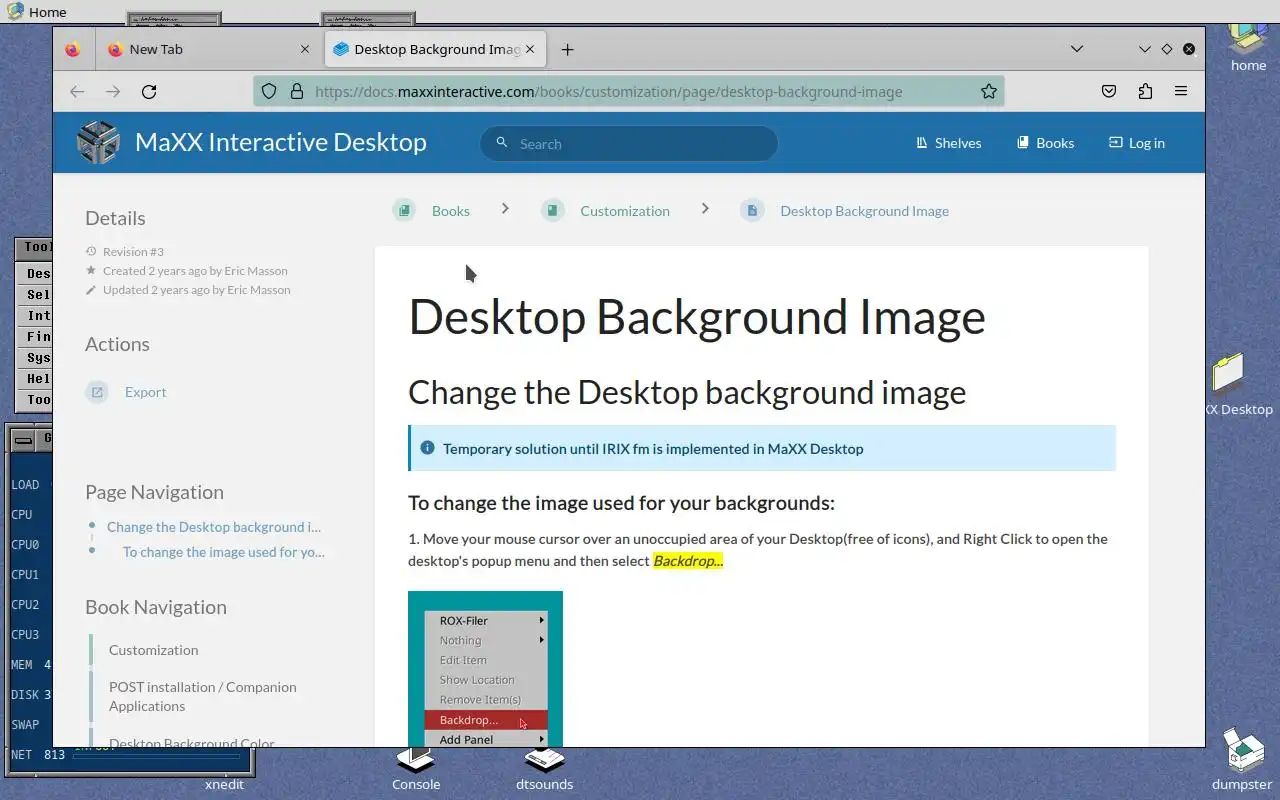
Task: Click the Desktop Background Image breadcrumb link
Action: [x=865, y=211]
